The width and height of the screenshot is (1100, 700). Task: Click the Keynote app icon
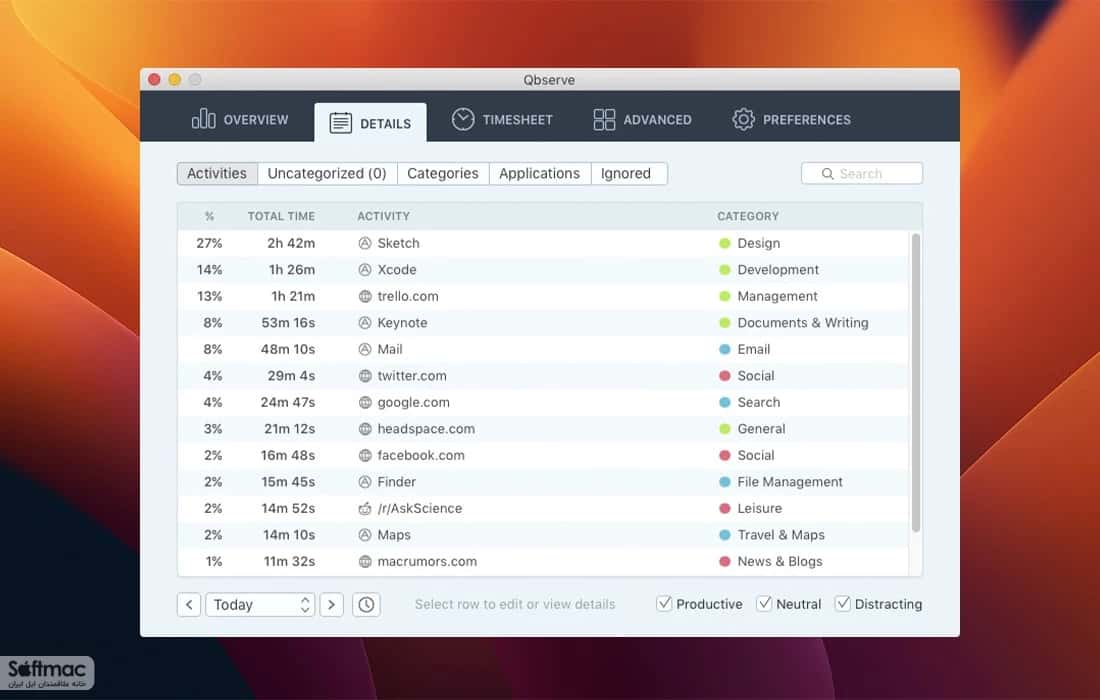(x=365, y=323)
